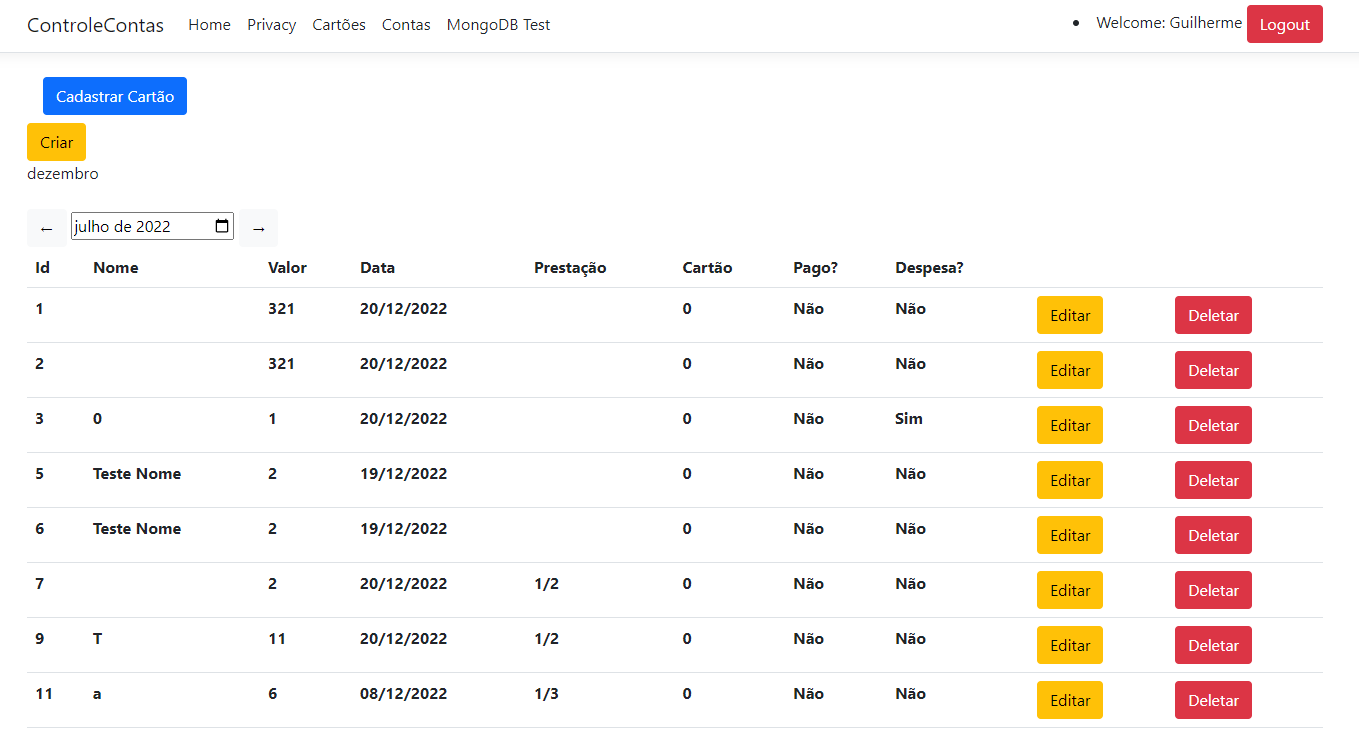Delete the row with Id 6
This screenshot has height=747, width=1359.
1213,535
